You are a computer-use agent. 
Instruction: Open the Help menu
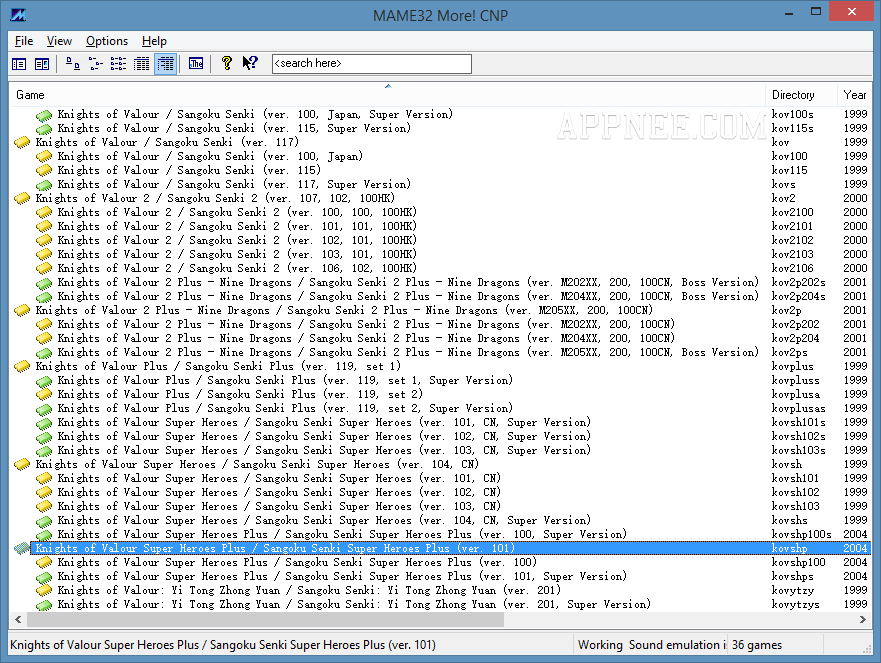tap(154, 41)
